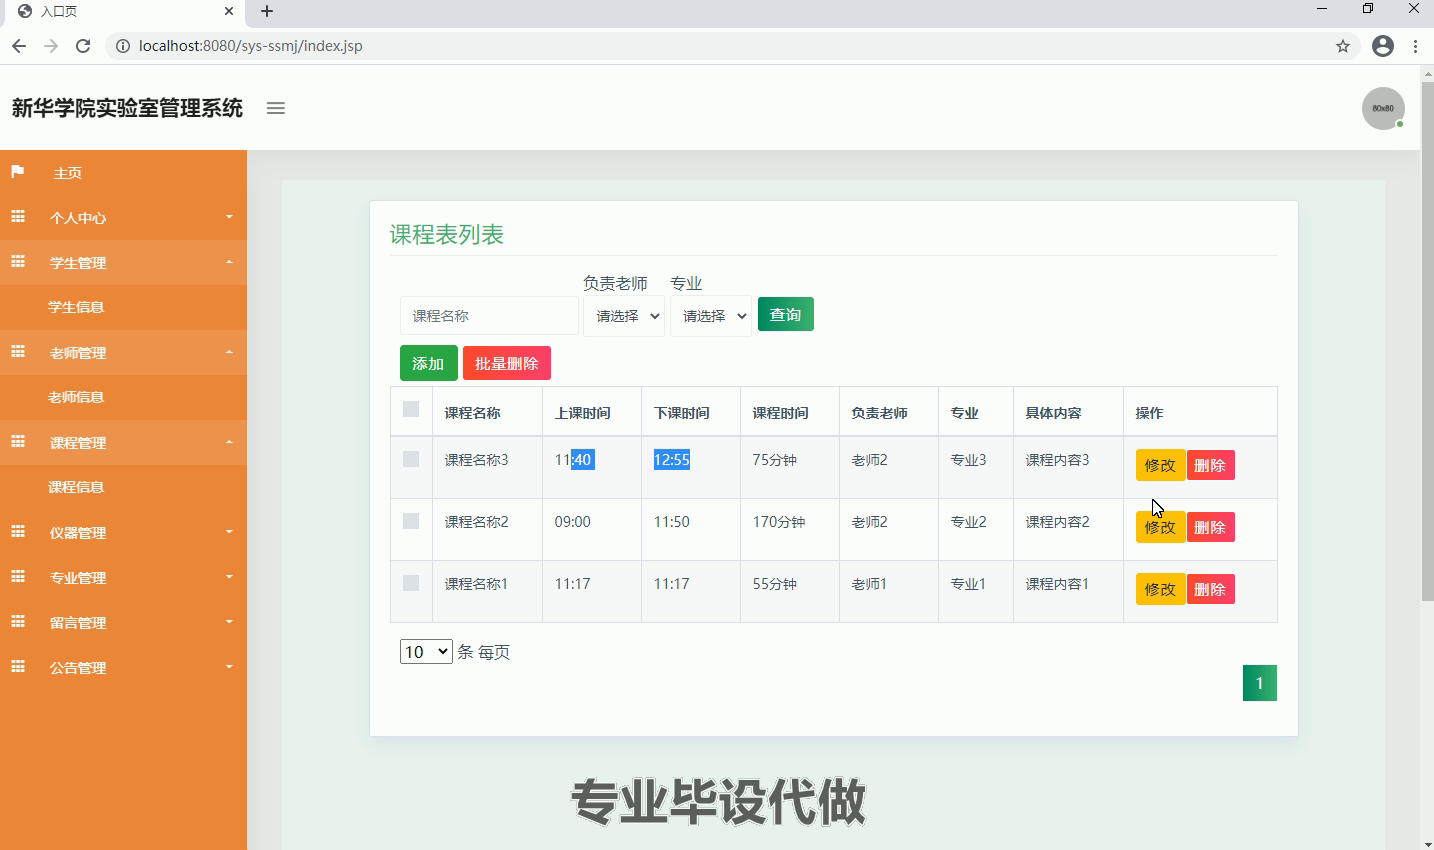Click the 新华学院实验室管理系统 title
The height and width of the screenshot is (850, 1434).
click(x=127, y=108)
